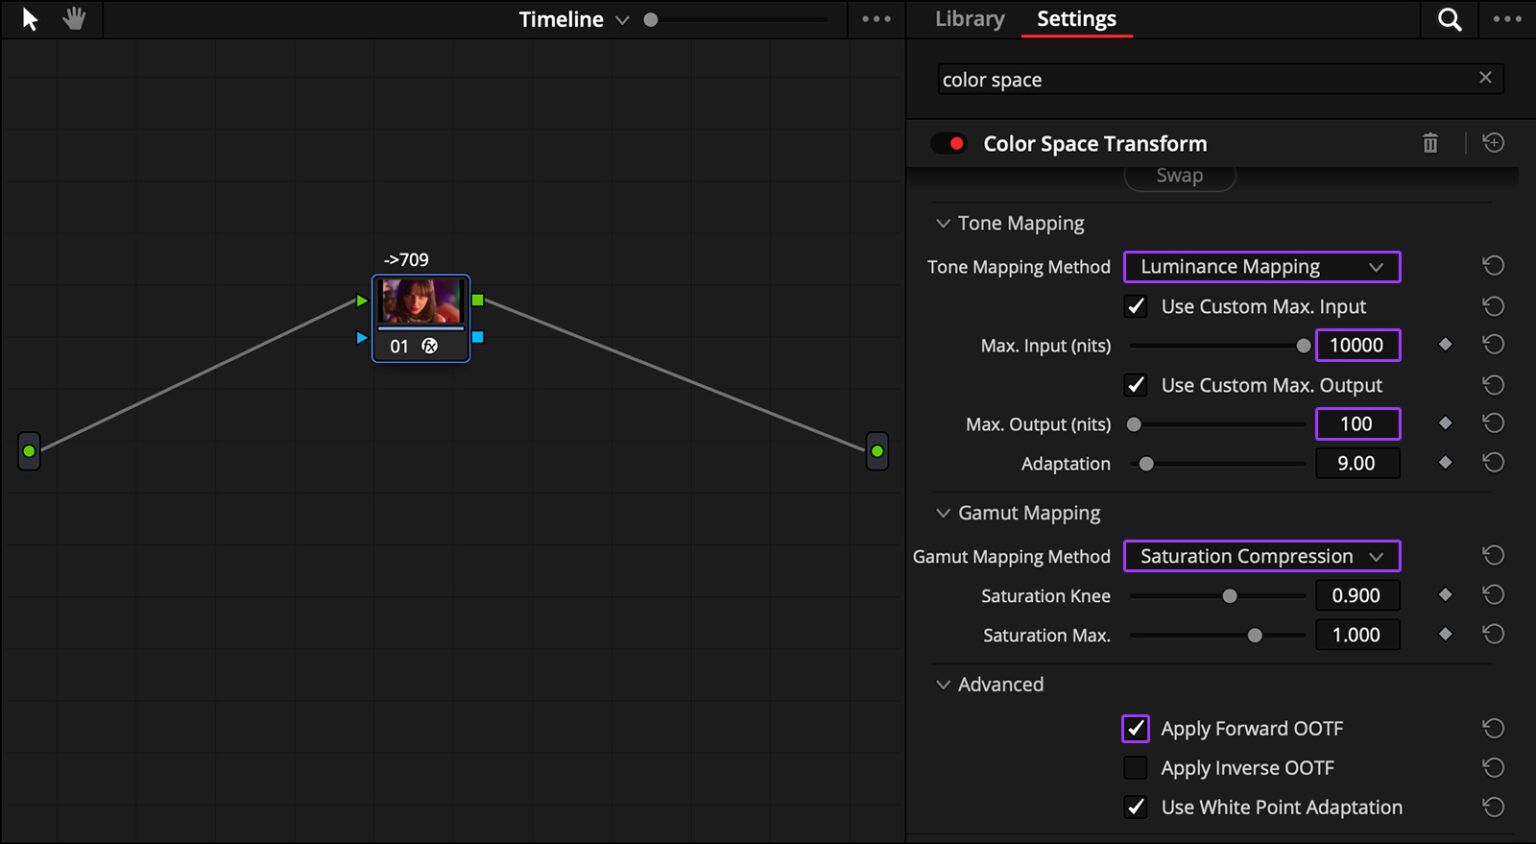Viewport: 1536px width, 844px height.
Task: Open the Gamut Mapping Method dropdown
Action: [1261, 556]
